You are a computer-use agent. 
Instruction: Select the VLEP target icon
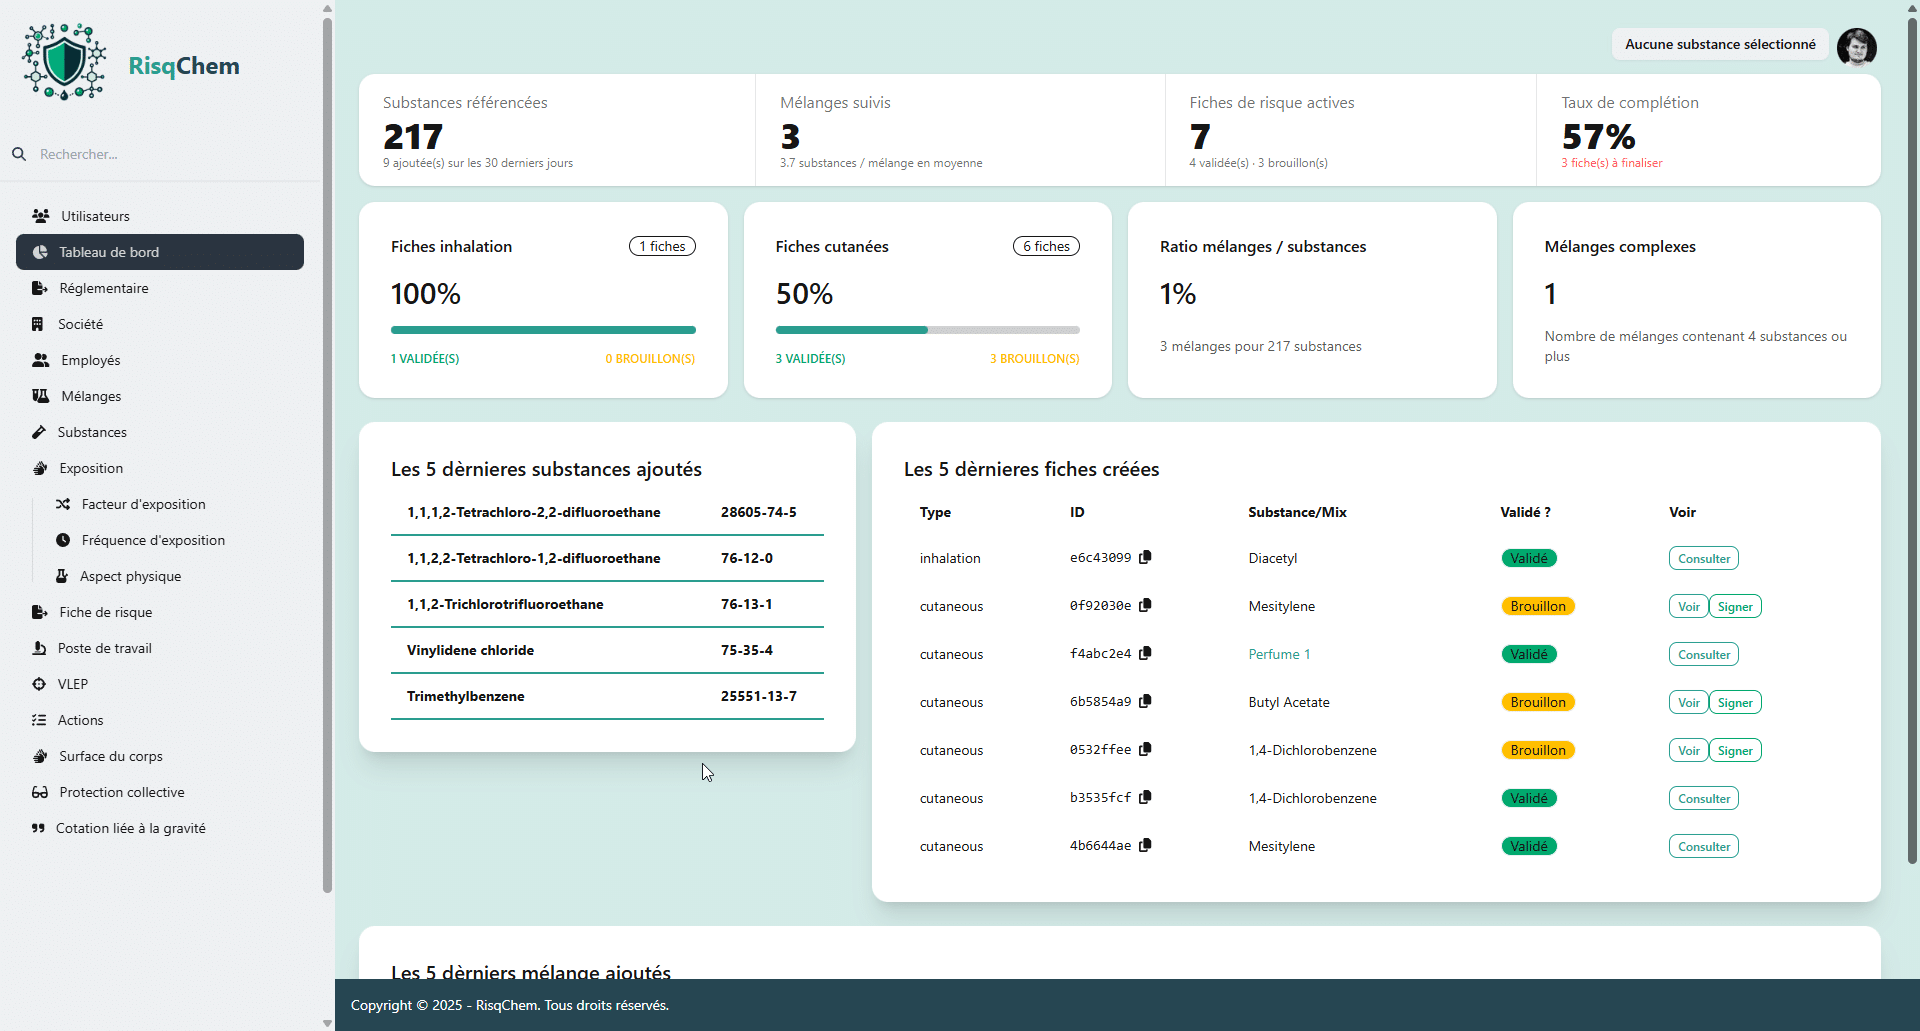(40, 684)
